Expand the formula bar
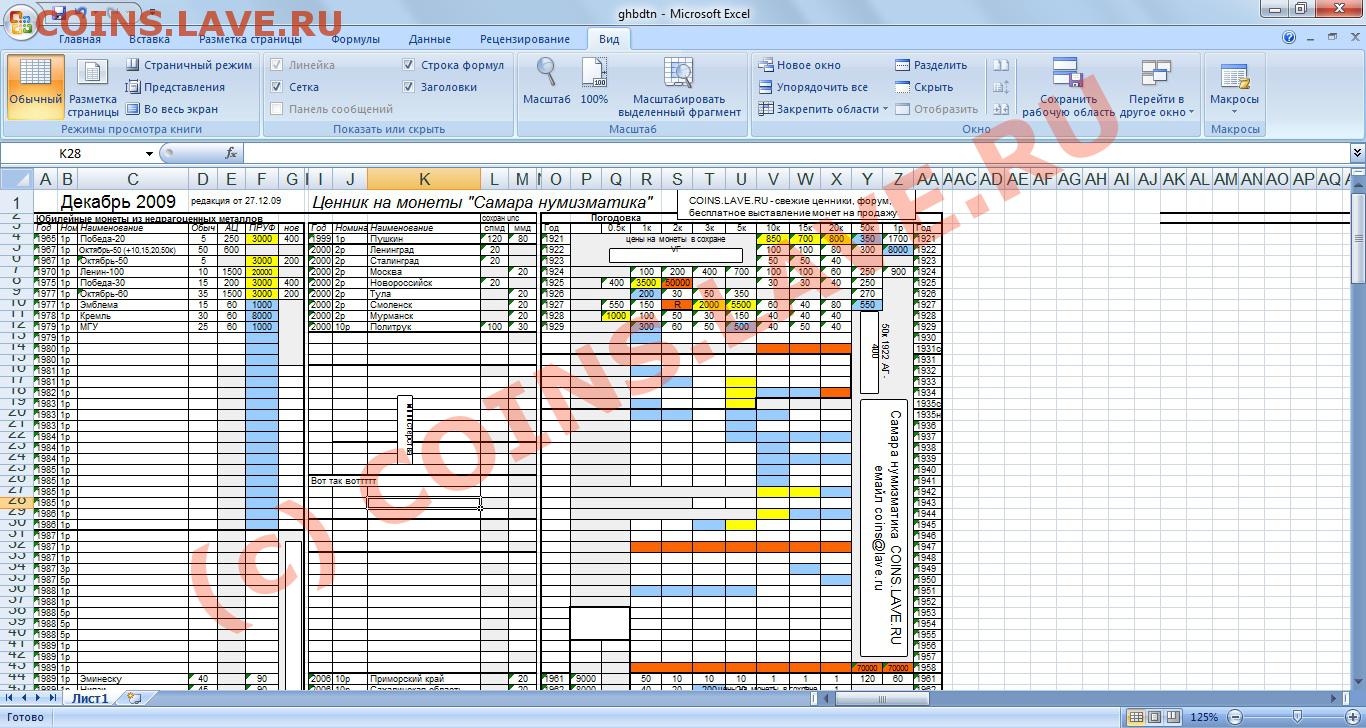 [1357, 153]
